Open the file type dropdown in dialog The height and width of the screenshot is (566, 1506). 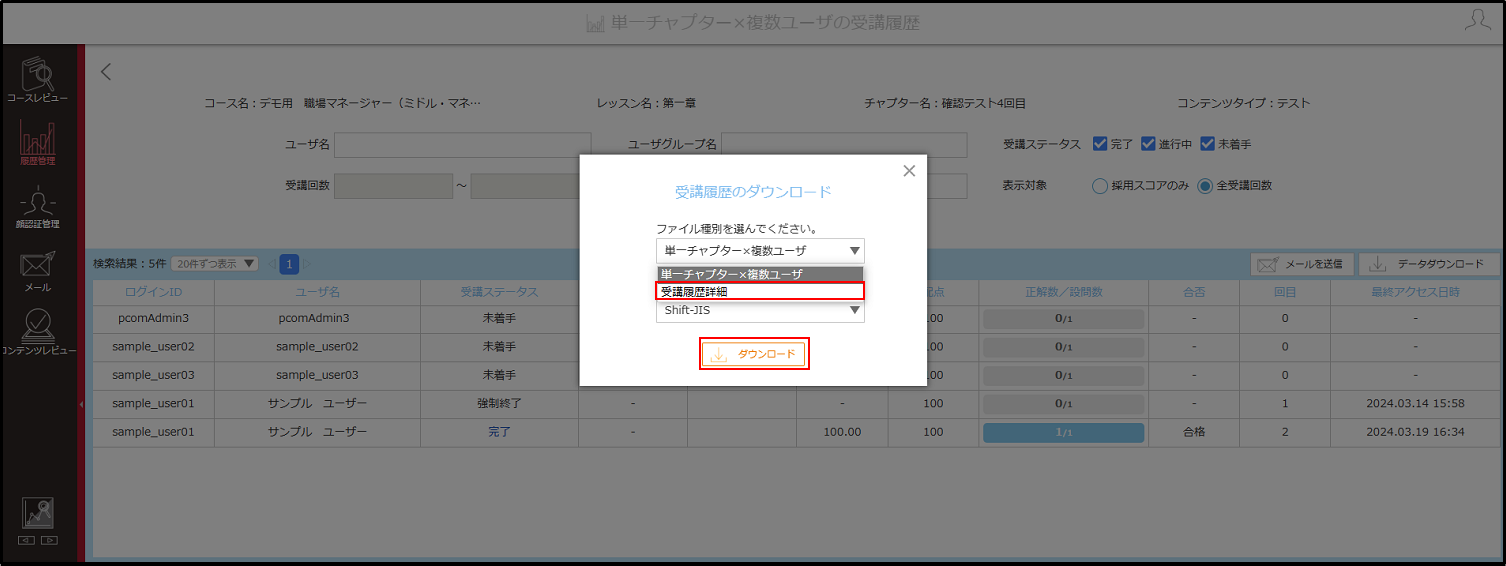(760, 251)
